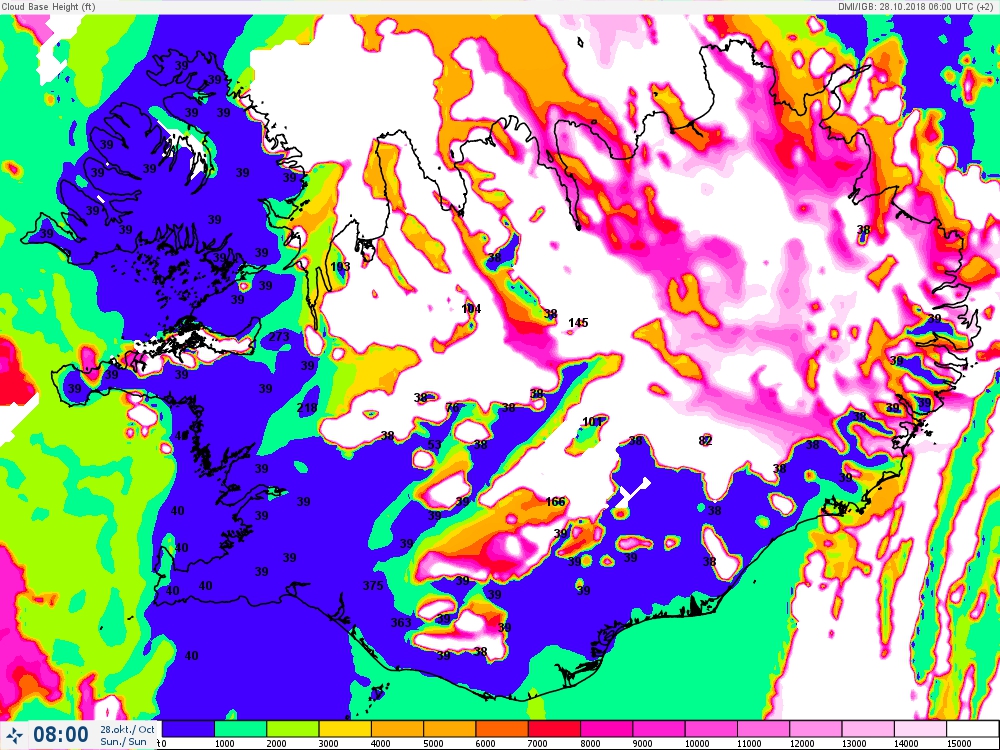This screenshot has width=1000, height=750.
Task: Select the magenta swatch for 8000–9000 ft
Action: coord(607,729)
